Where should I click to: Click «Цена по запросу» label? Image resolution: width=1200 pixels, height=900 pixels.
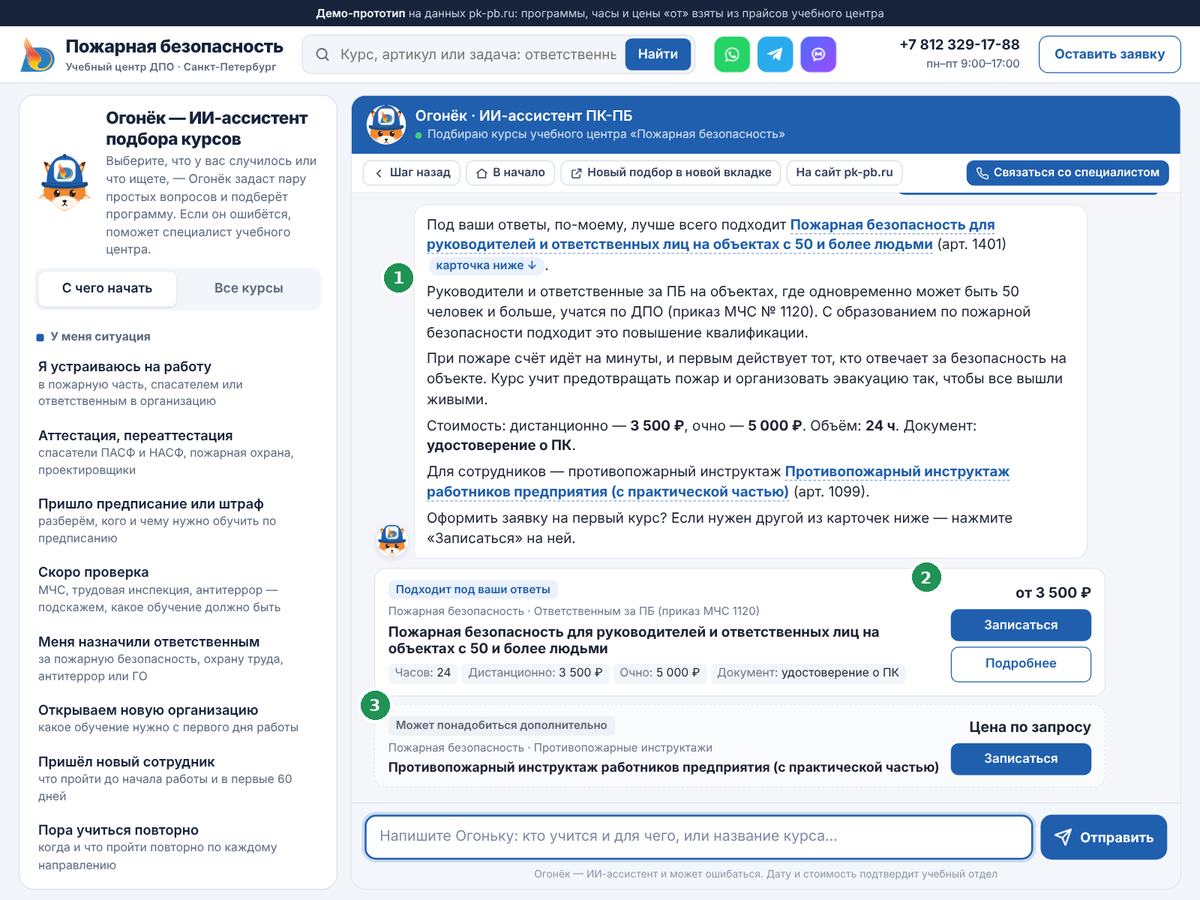[1030, 727]
